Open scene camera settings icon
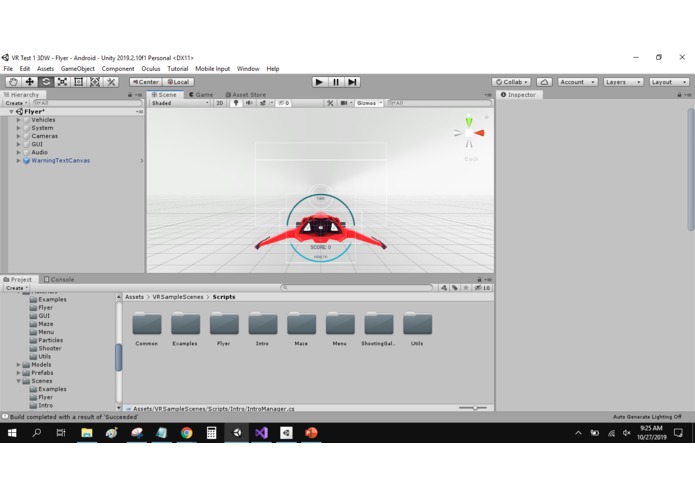This screenshot has height=494, width=695. tap(344, 103)
